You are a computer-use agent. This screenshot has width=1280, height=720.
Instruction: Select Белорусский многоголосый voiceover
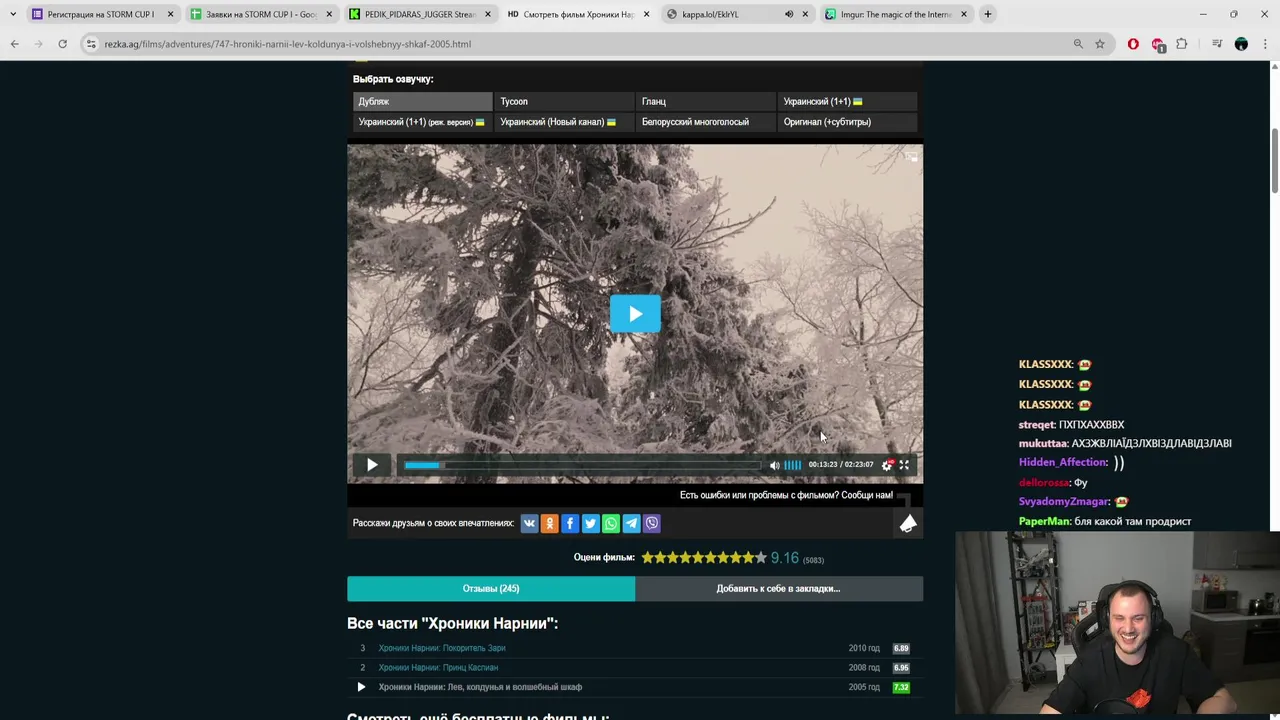tap(706, 122)
